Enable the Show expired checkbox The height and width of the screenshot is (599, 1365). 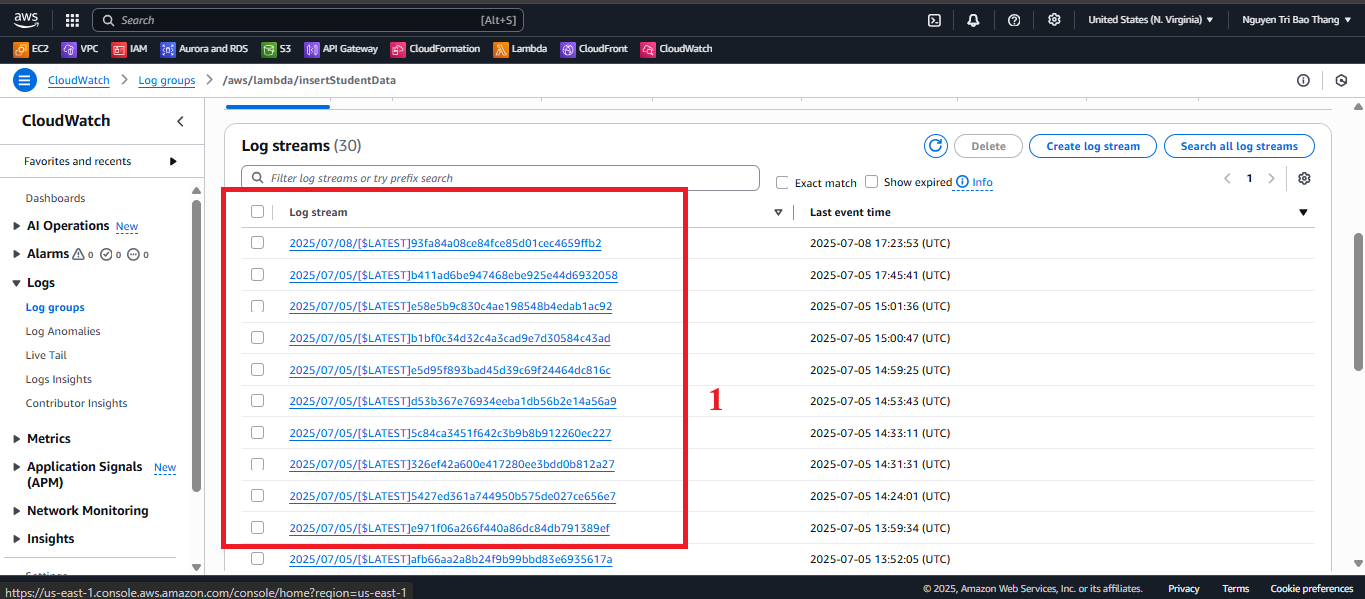[x=871, y=182]
